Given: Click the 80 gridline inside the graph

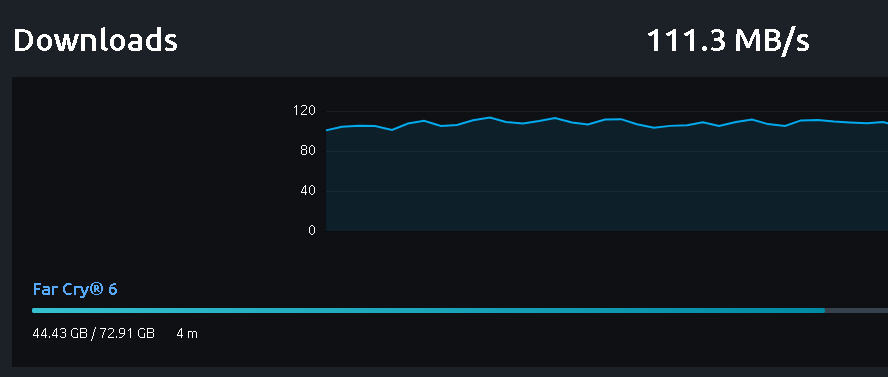Looking at the screenshot, I should 606,151.
